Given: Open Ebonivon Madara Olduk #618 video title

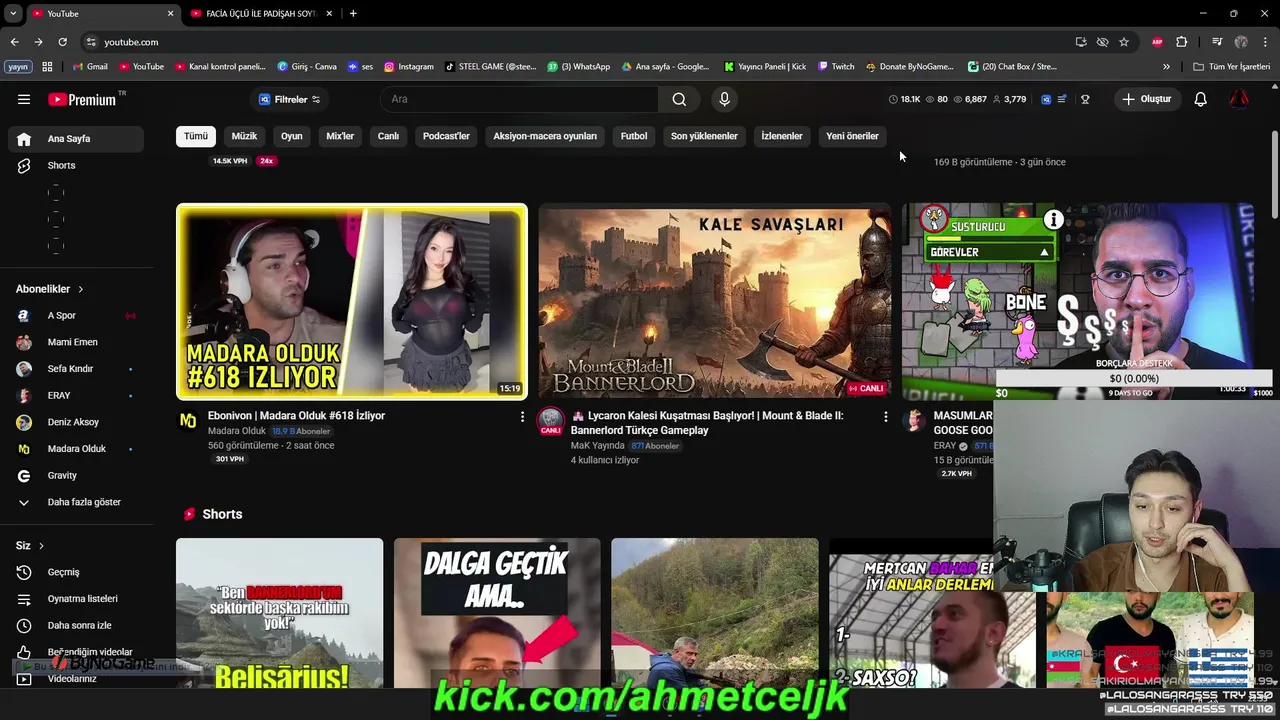Looking at the screenshot, I should click(x=296, y=415).
